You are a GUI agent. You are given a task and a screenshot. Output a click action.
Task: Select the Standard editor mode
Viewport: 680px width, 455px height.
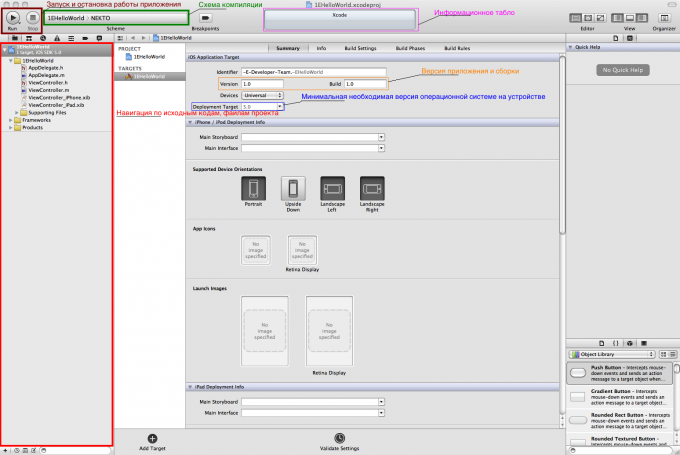coord(575,18)
